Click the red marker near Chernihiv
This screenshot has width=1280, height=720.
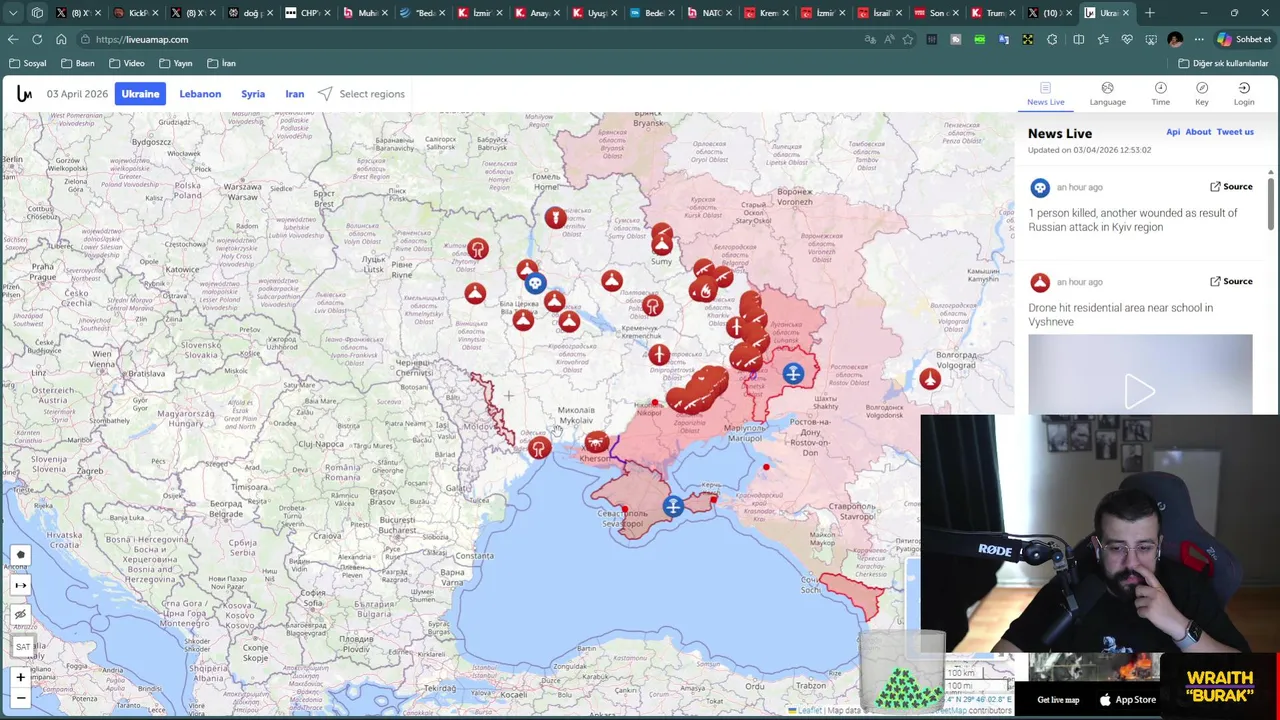[x=555, y=217]
